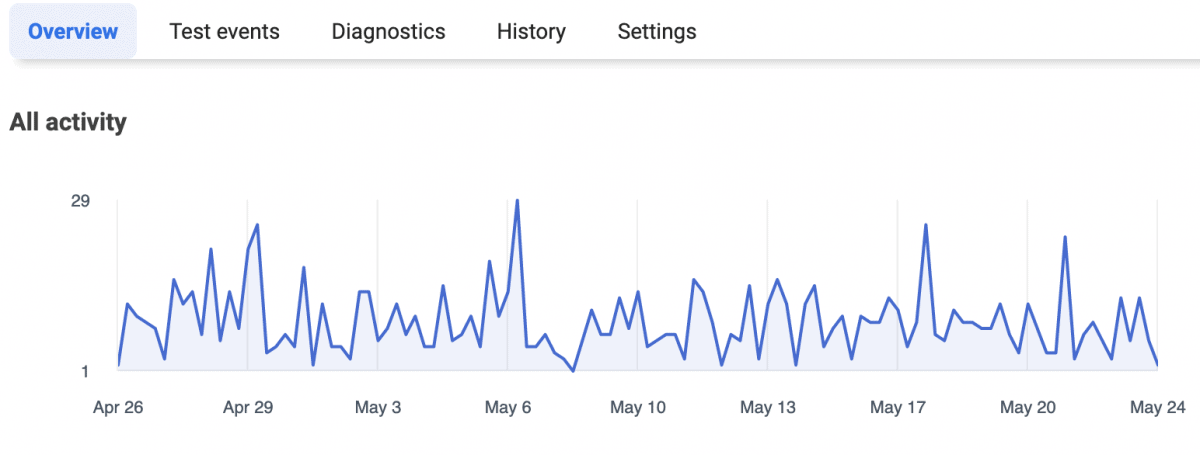
Task: Click the tall spike just after May 17
Action: coord(926,225)
